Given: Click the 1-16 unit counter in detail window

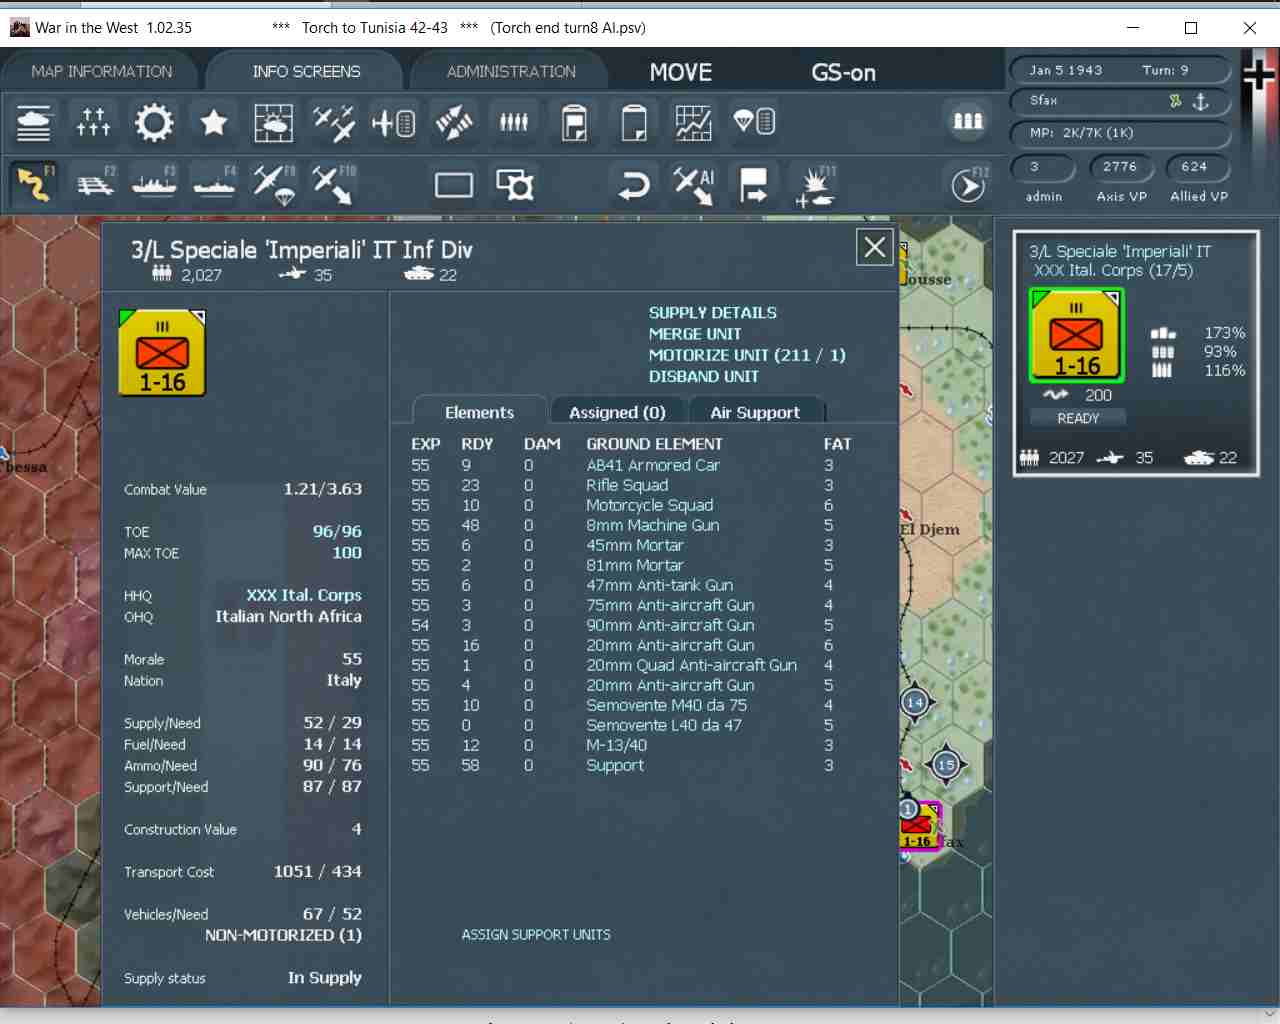Looking at the screenshot, I should click(x=162, y=353).
